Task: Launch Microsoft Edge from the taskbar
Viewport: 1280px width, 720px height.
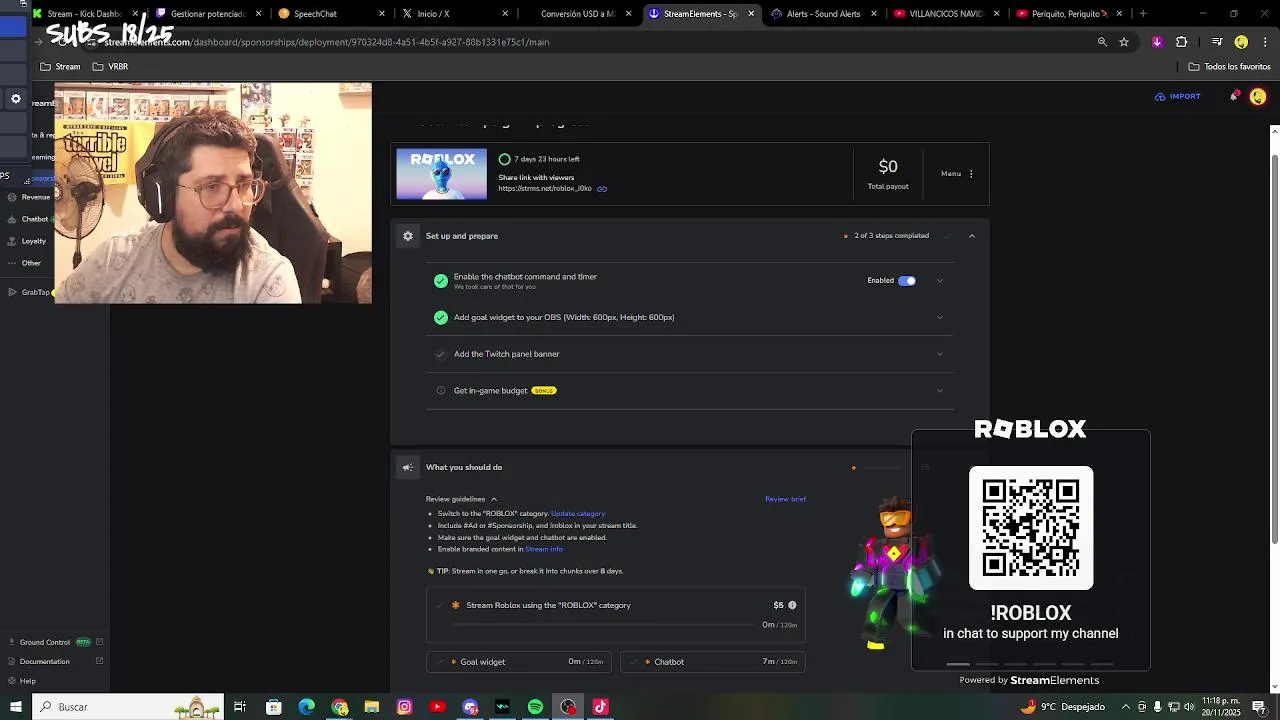Action: [x=306, y=707]
